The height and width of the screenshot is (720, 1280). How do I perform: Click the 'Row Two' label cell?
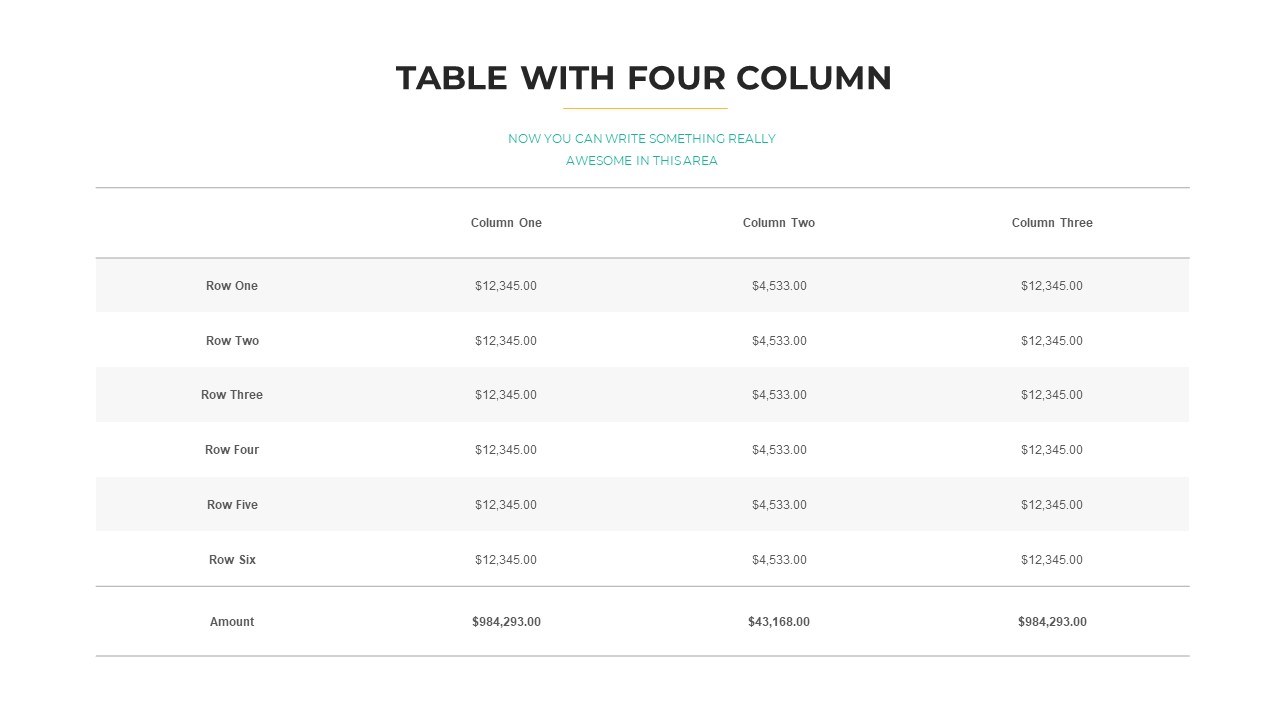pos(232,341)
